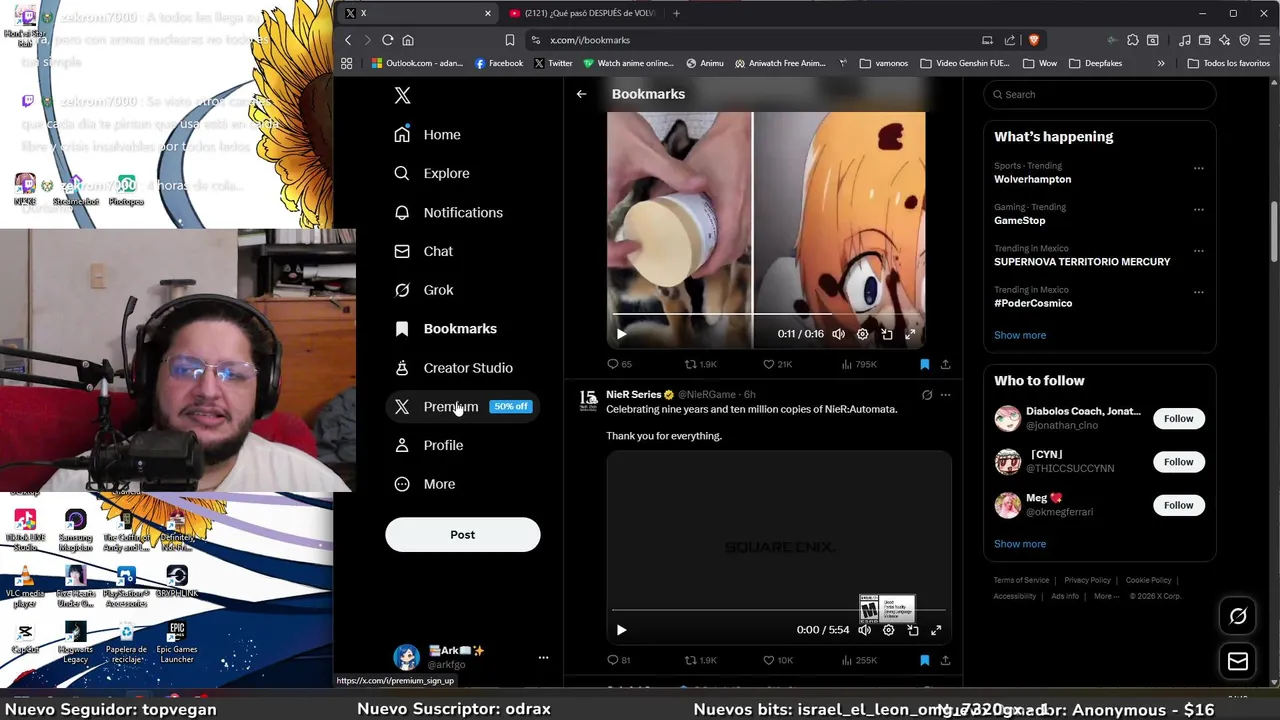Viewport: 1280px width, 720px height.
Task: Follow [CYN] @THICCSUCCYNN
Action: (x=1178, y=462)
